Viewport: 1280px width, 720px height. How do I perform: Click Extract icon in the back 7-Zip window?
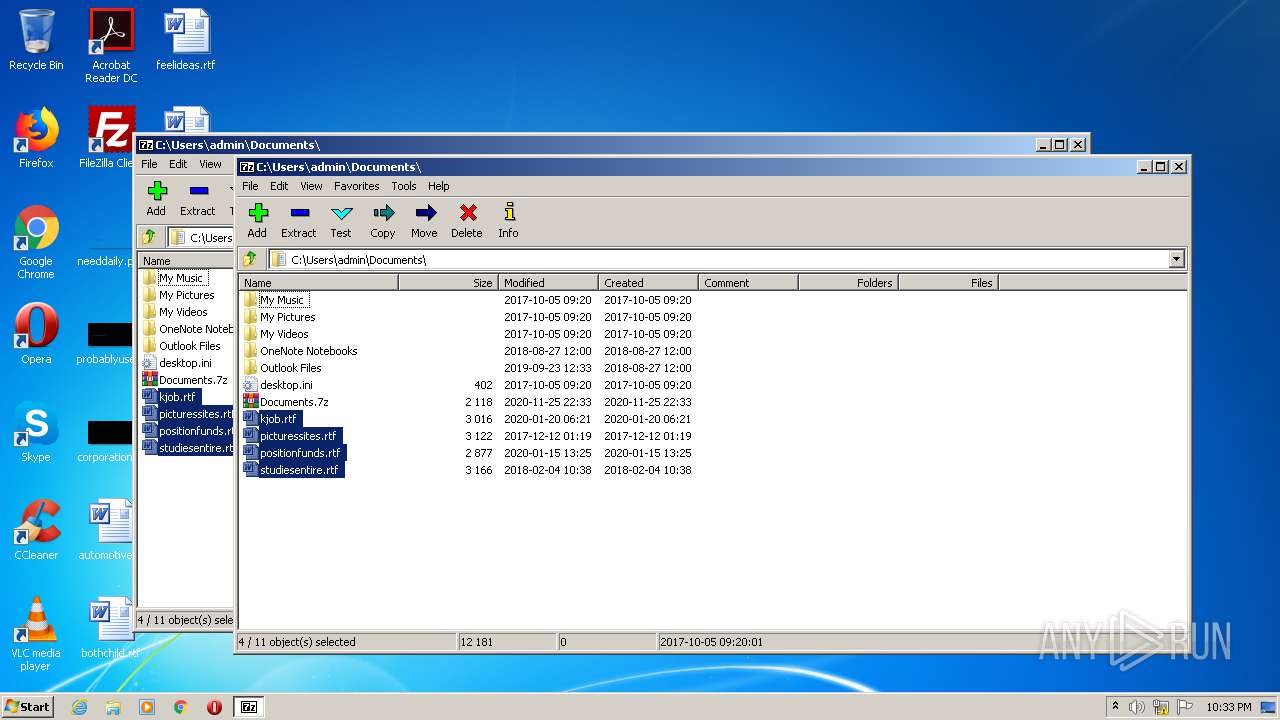click(x=197, y=199)
